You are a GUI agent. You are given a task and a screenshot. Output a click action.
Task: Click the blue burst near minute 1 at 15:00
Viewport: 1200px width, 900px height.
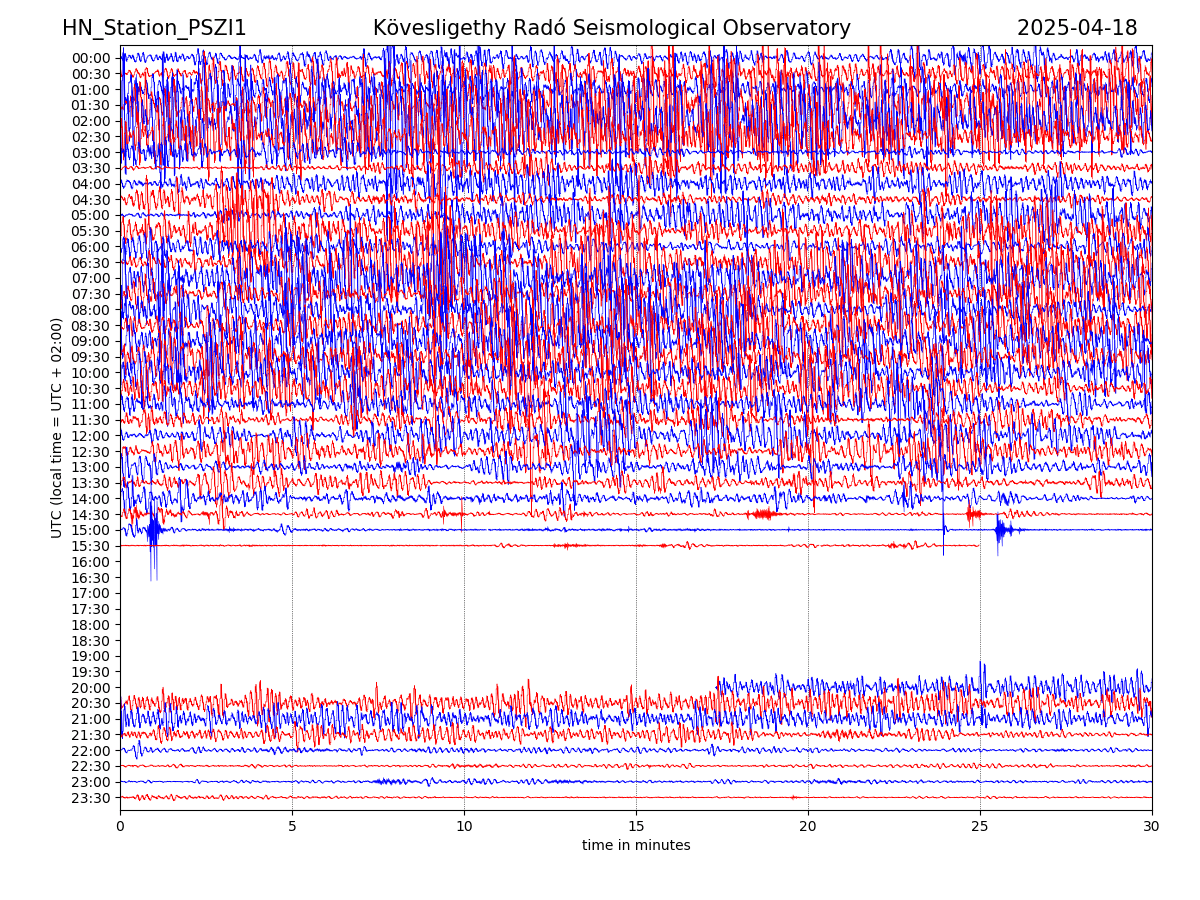[x=153, y=530]
